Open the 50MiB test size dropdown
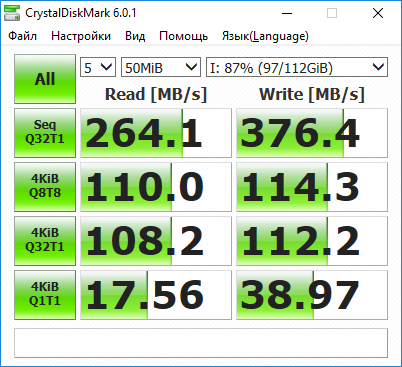Screen dimensions: 402x367 [161, 67]
